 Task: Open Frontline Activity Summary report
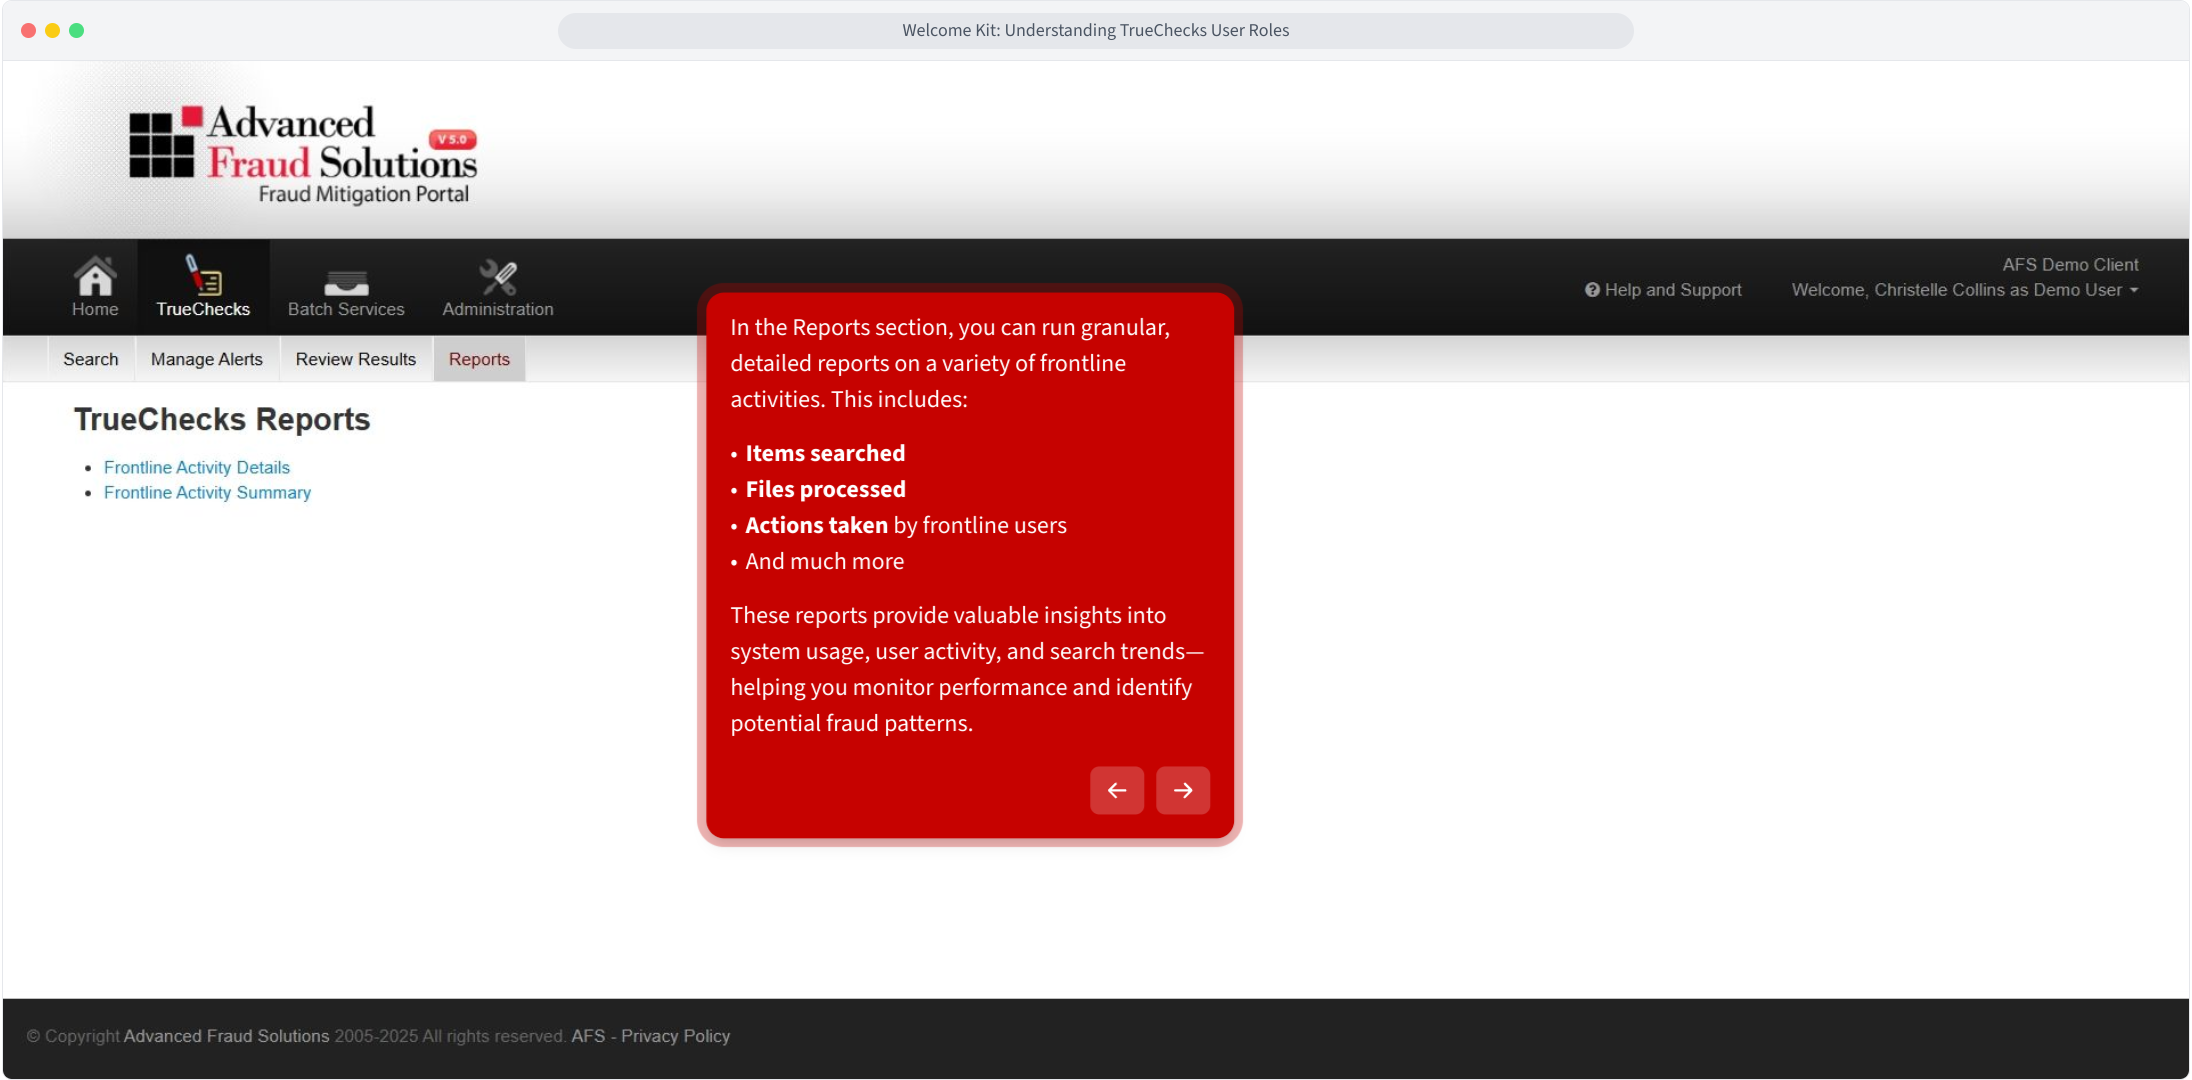[x=207, y=492]
